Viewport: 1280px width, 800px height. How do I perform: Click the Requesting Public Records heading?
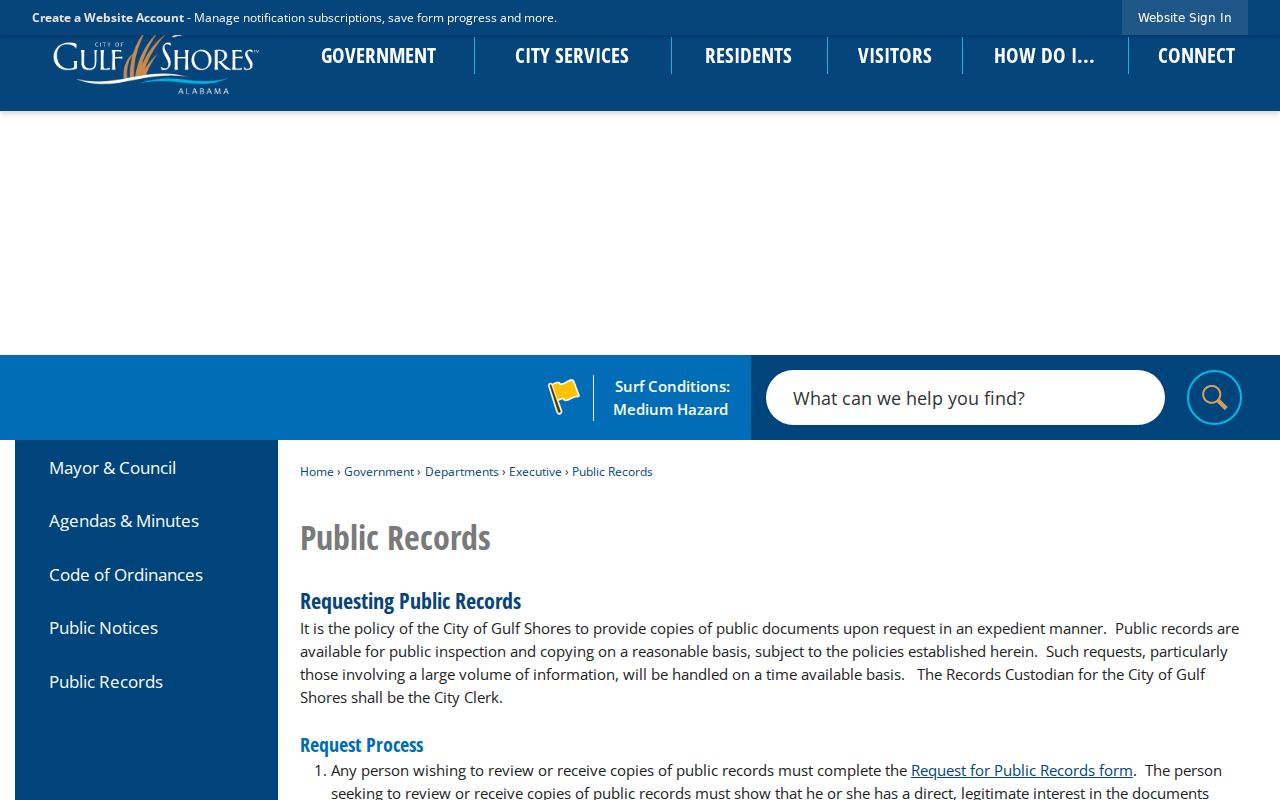pos(410,600)
